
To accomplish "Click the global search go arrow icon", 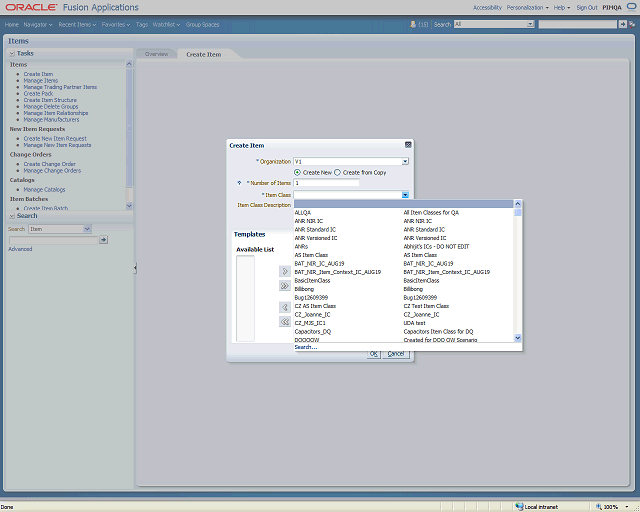I will click(x=622, y=24).
